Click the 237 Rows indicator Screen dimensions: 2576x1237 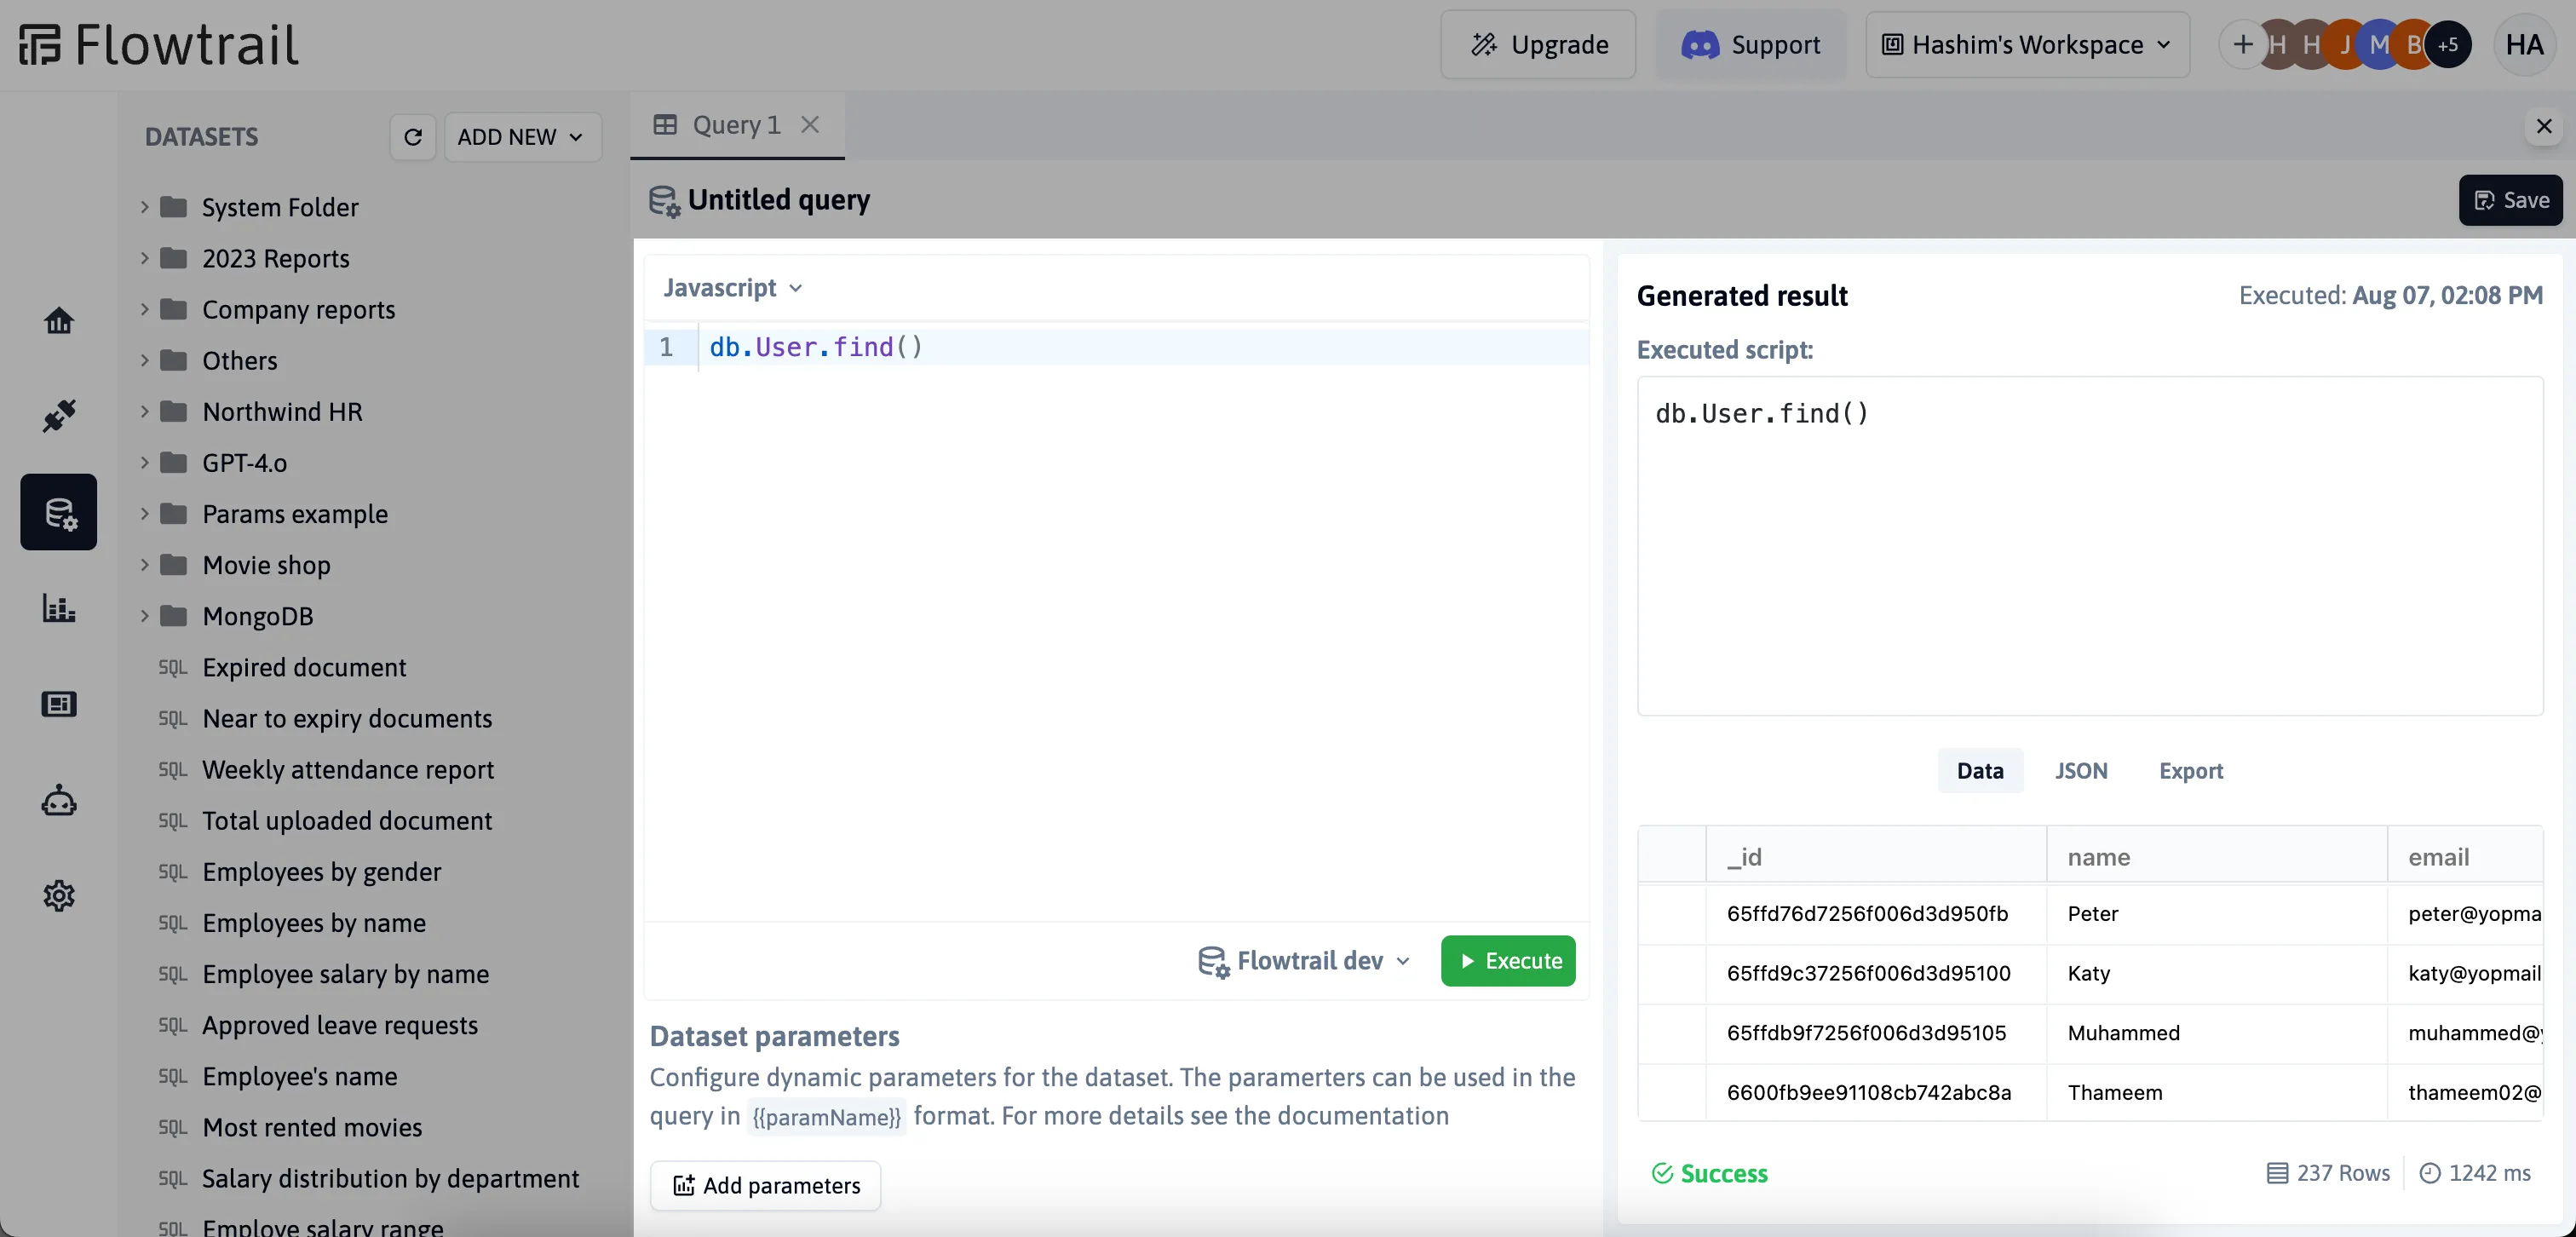[x=2327, y=1172]
